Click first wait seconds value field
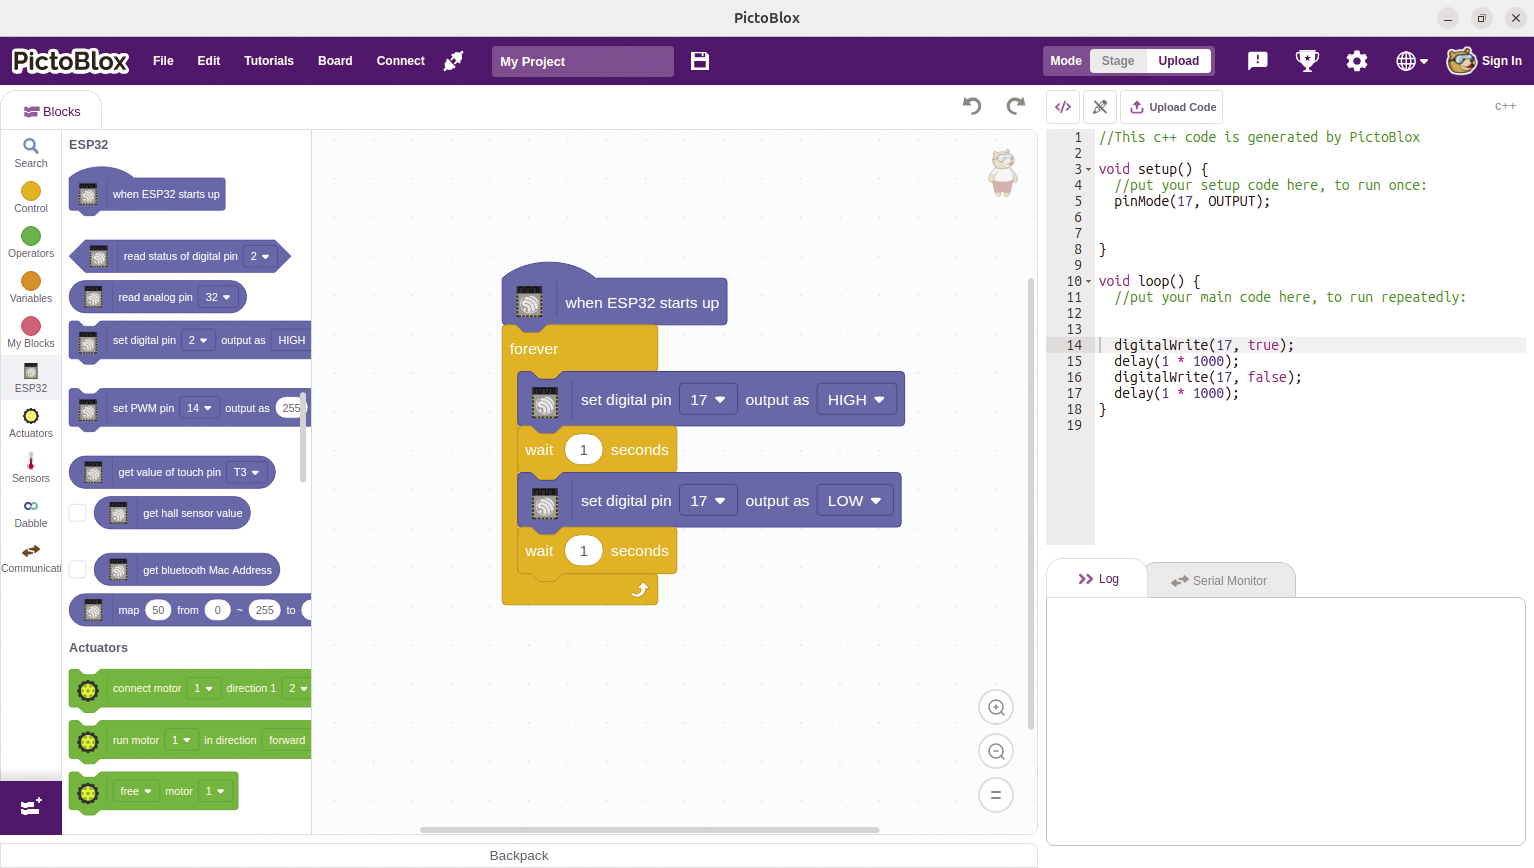 click(583, 450)
